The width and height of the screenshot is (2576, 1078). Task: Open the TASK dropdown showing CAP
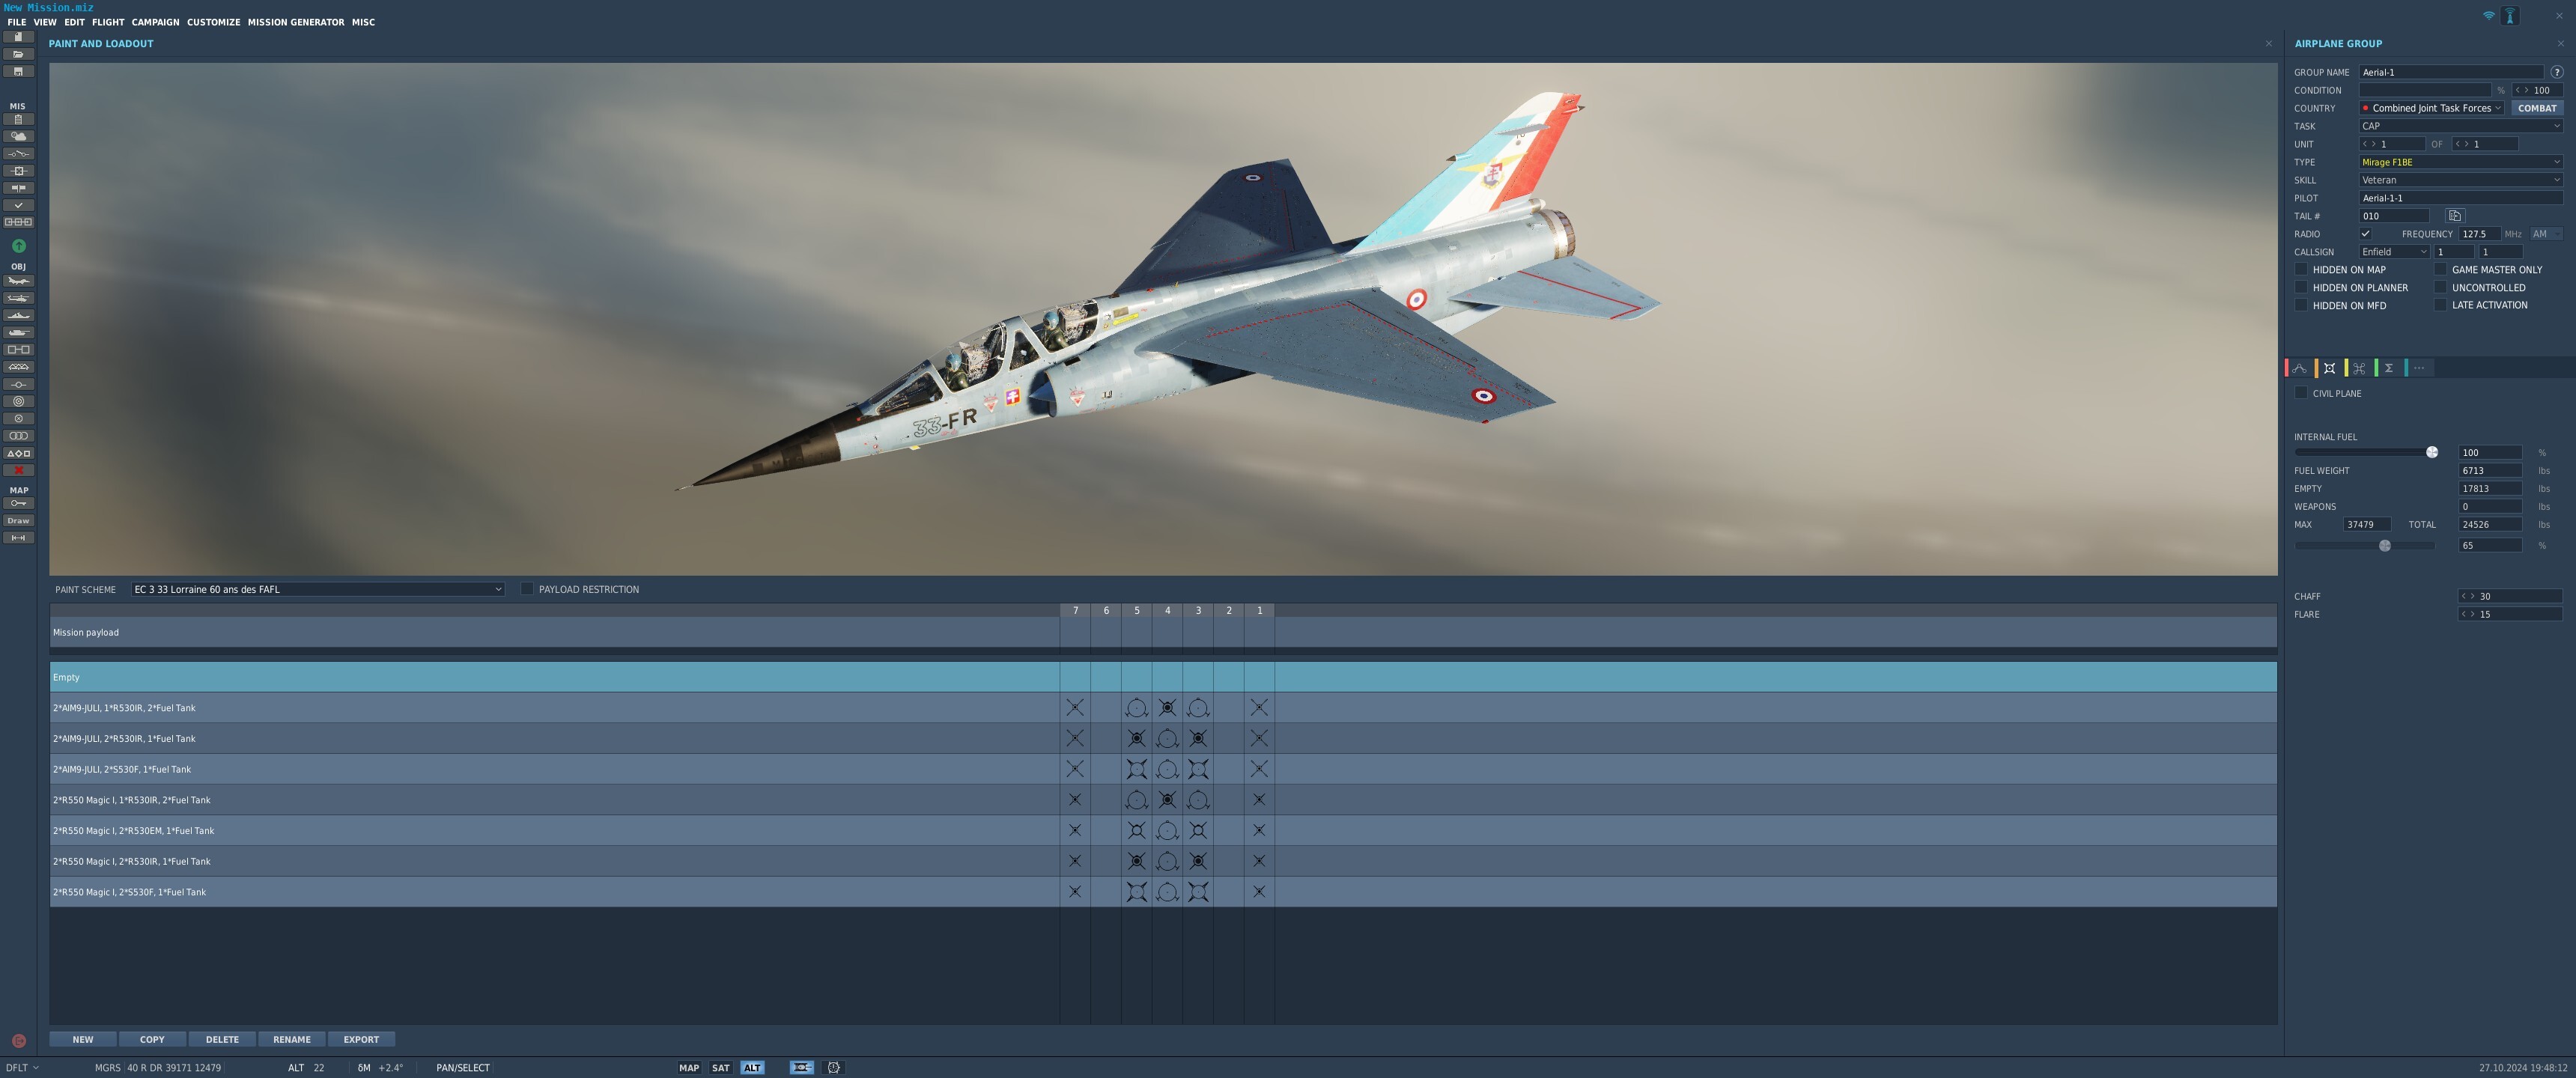tap(2460, 126)
